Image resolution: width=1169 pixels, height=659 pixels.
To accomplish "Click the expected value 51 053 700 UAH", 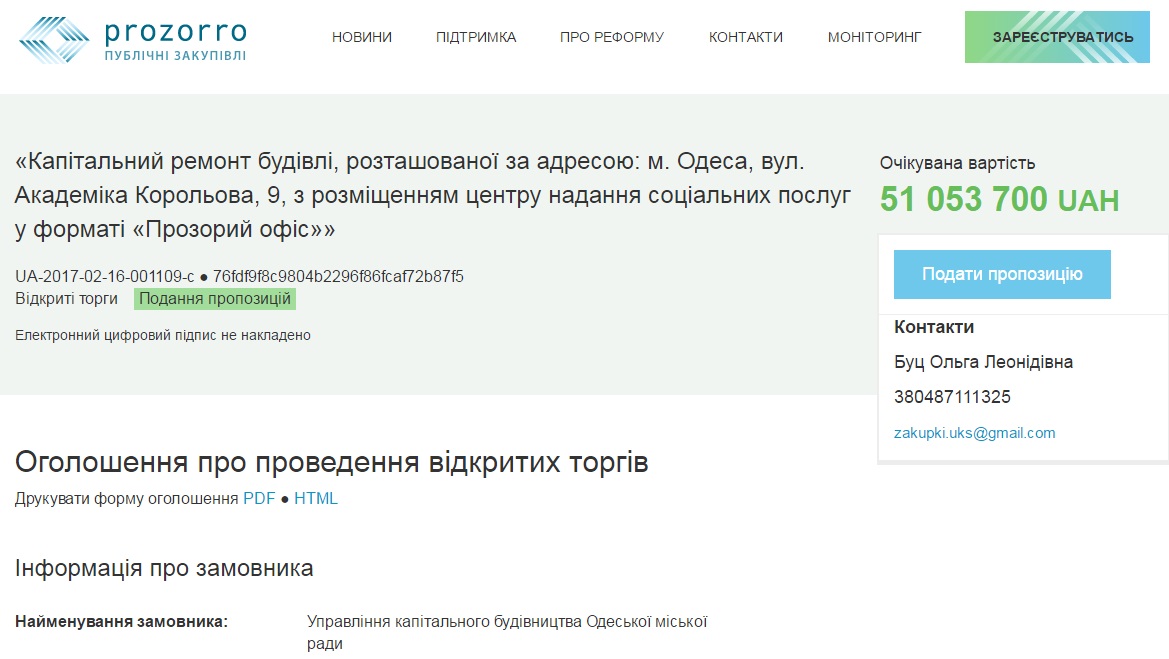I will (999, 200).
